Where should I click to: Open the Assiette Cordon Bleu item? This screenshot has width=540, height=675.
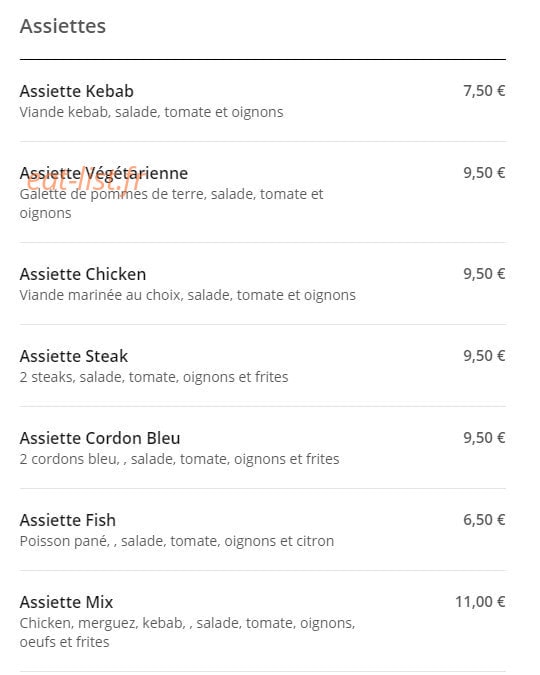100,438
